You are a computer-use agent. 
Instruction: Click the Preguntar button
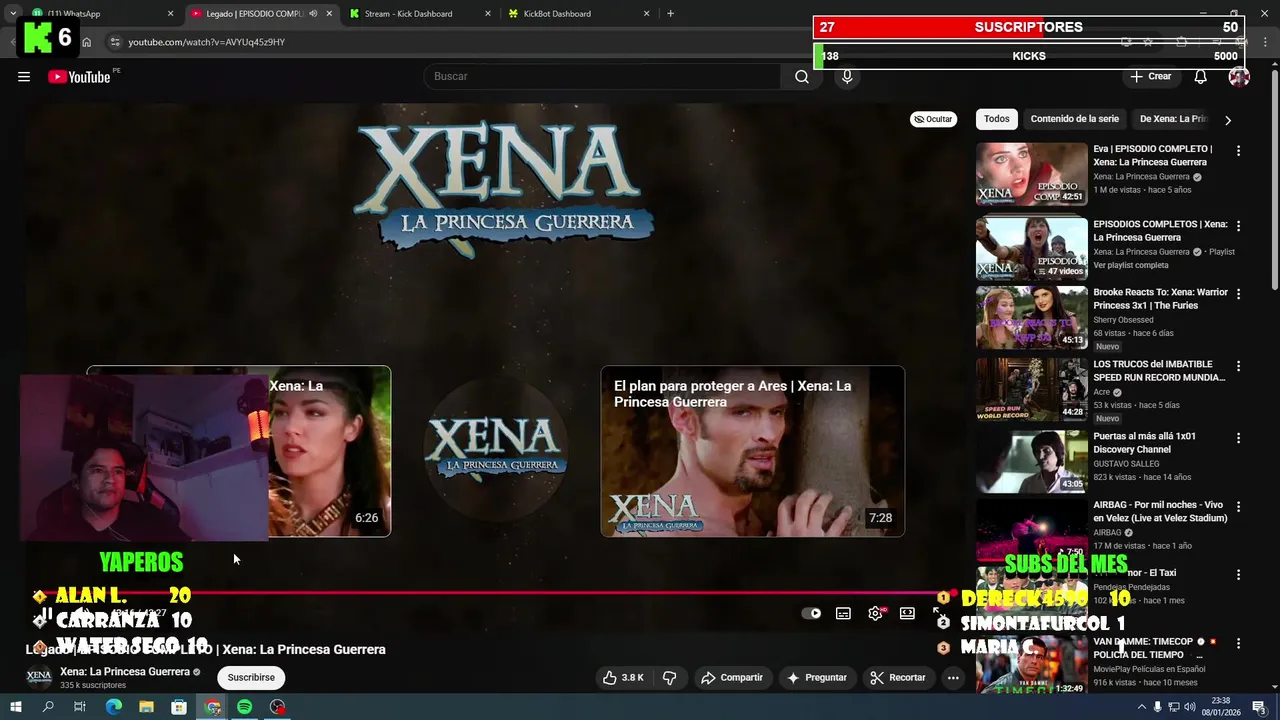817,678
